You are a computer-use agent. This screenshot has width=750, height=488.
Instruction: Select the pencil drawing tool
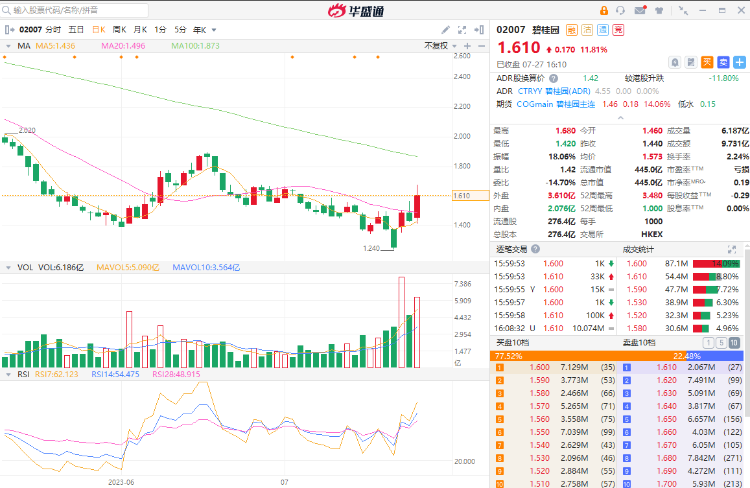pyautogui.click(x=445, y=30)
